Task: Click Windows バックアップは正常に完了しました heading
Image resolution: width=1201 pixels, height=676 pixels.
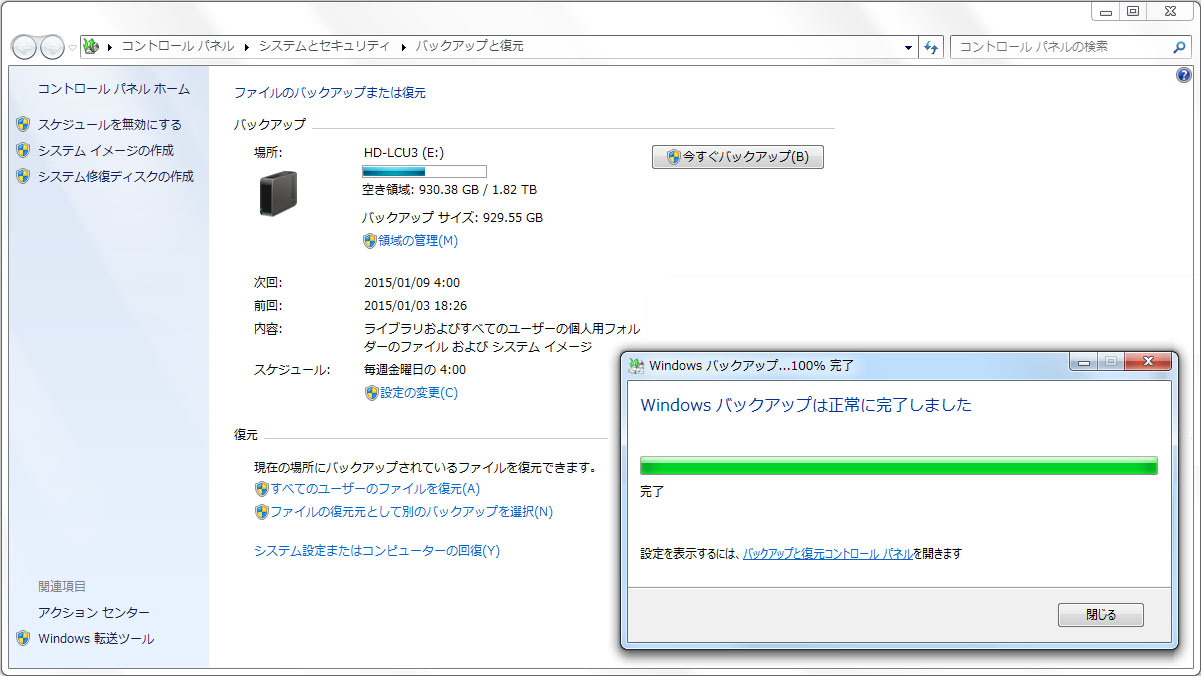Action: coord(806,405)
